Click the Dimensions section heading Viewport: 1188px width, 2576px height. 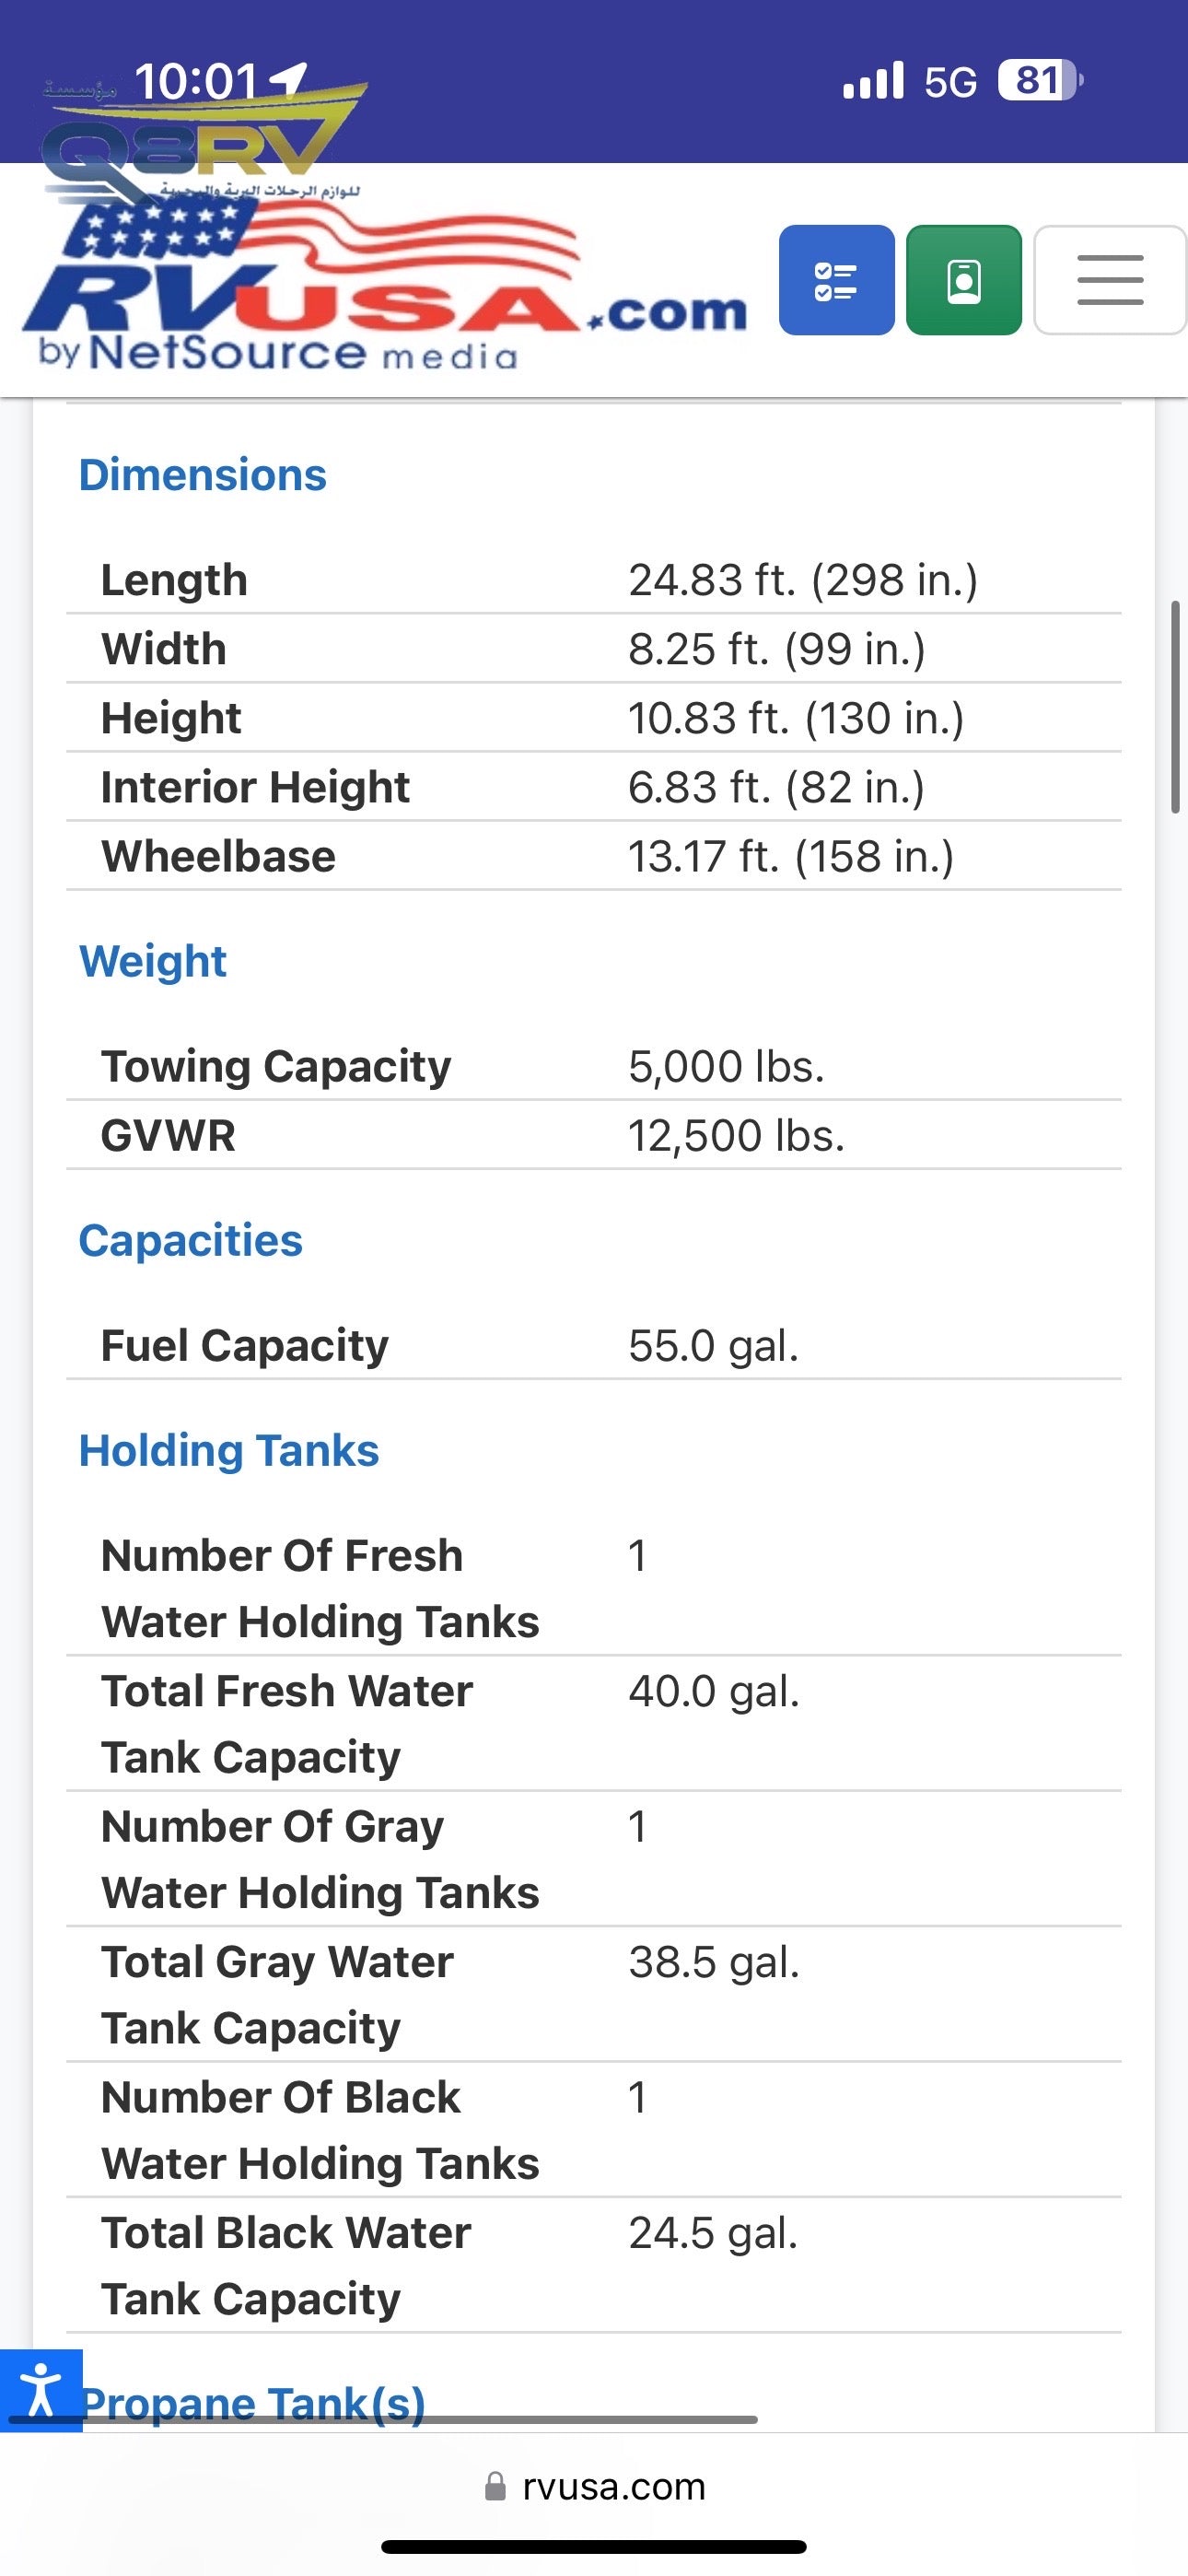(202, 475)
